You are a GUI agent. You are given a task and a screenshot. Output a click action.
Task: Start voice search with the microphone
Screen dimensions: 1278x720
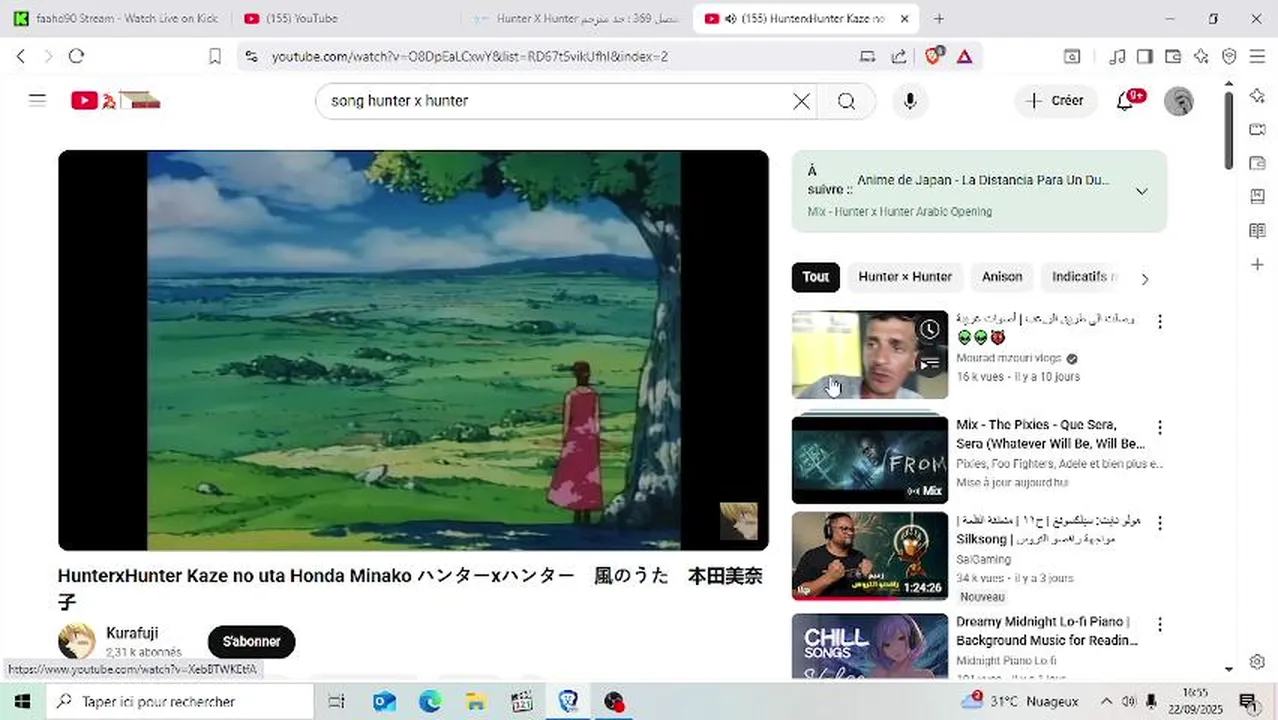click(910, 101)
